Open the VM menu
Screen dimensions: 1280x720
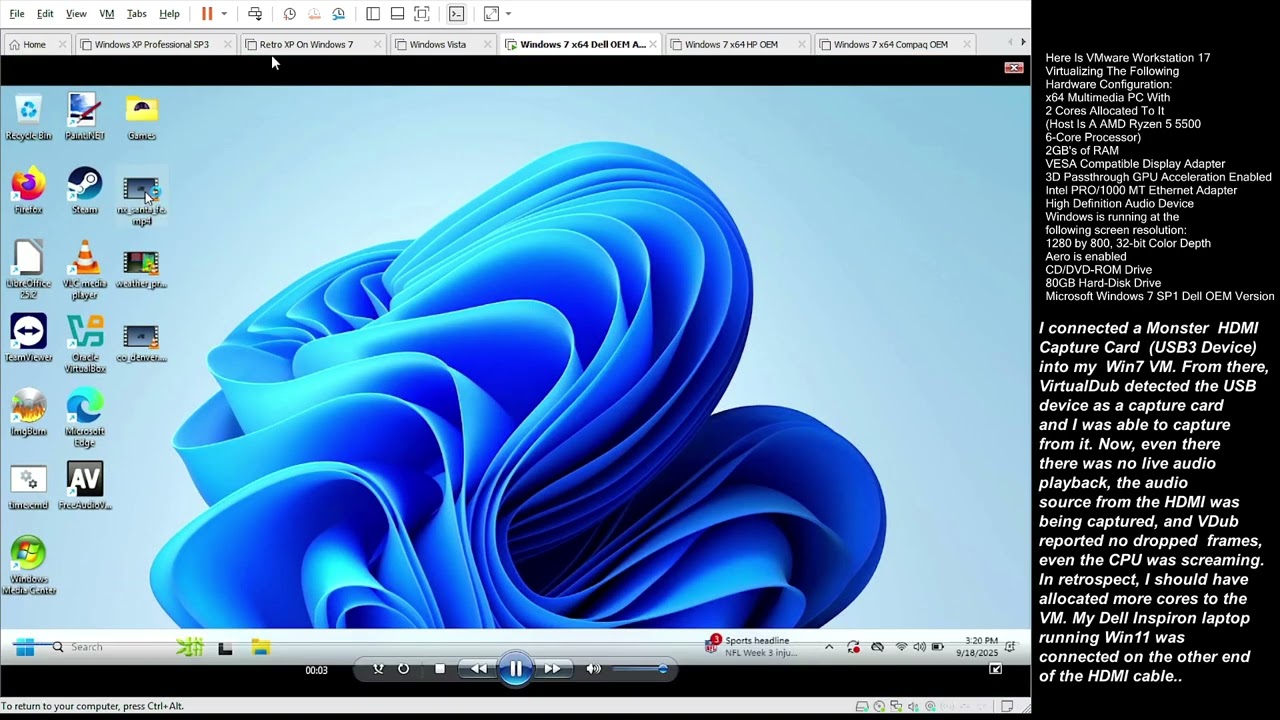[x=107, y=14]
